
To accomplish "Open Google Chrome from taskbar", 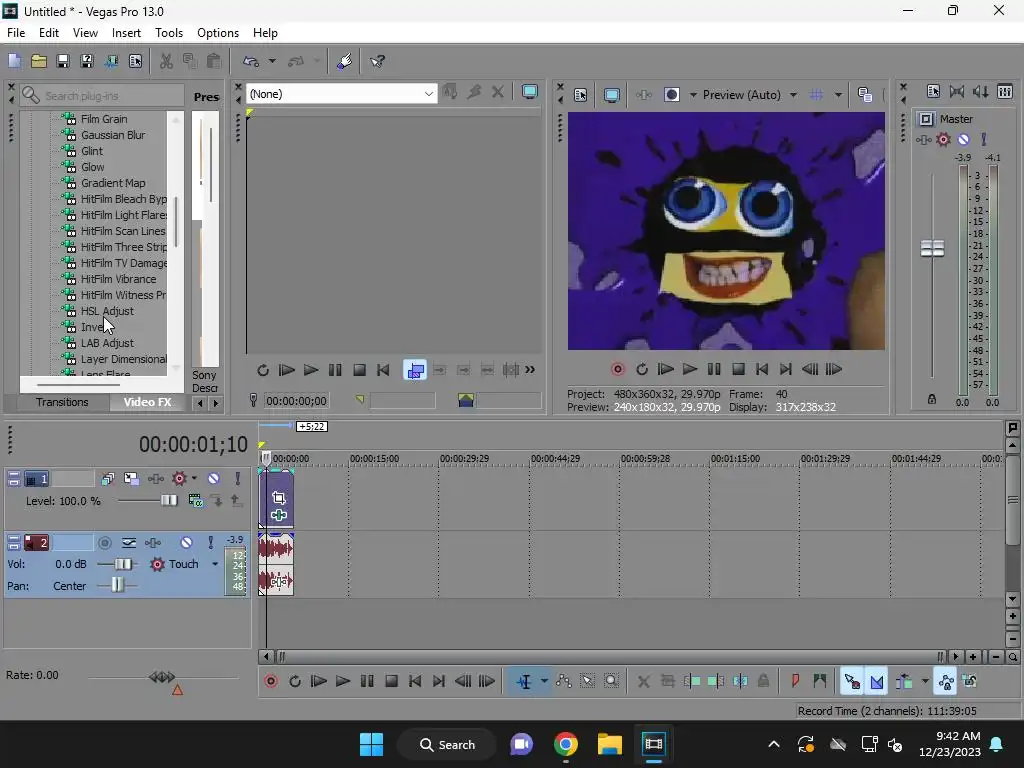I will point(566,744).
